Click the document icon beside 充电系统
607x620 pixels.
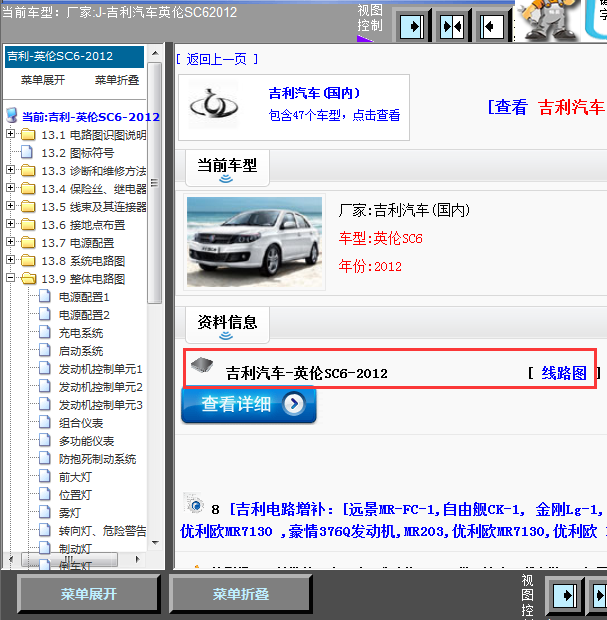pyautogui.click(x=45, y=332)
